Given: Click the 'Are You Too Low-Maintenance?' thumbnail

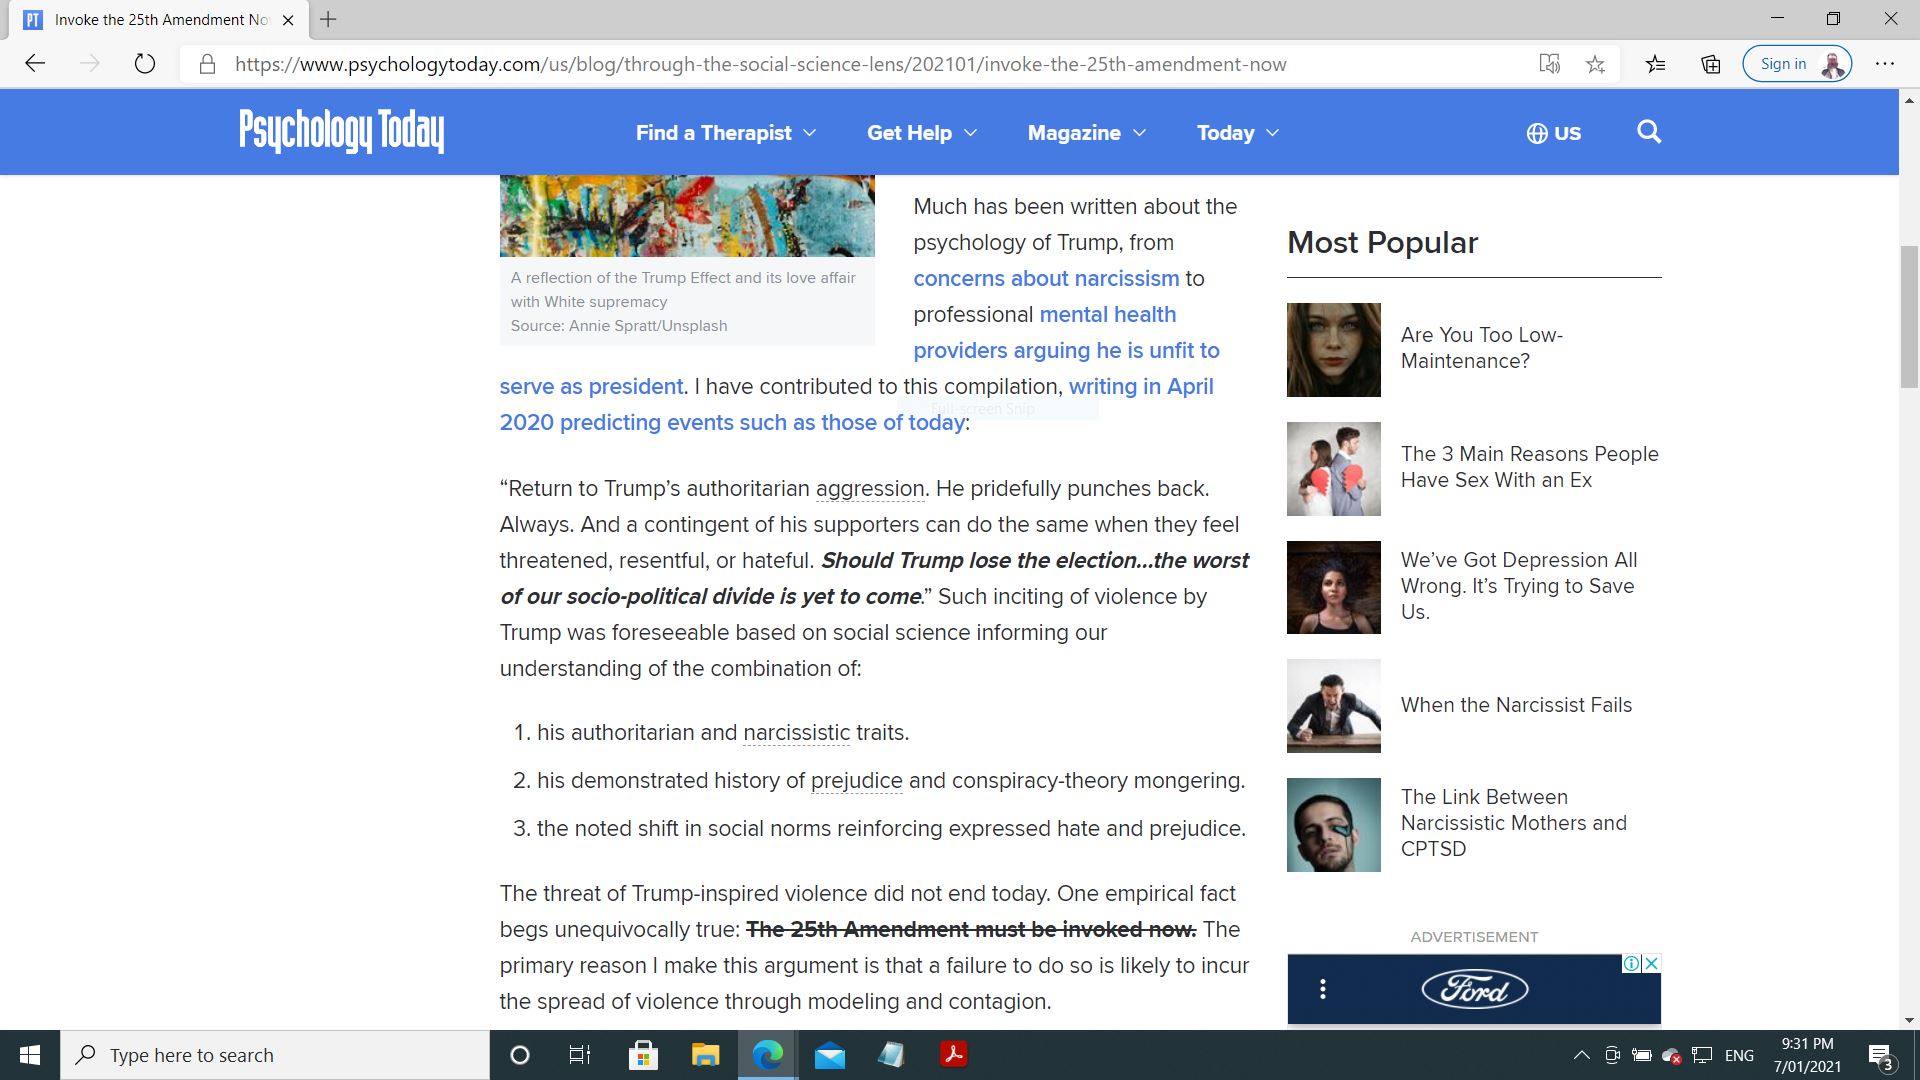Looking at the screenshot, I should click(x=1333, y=350).
